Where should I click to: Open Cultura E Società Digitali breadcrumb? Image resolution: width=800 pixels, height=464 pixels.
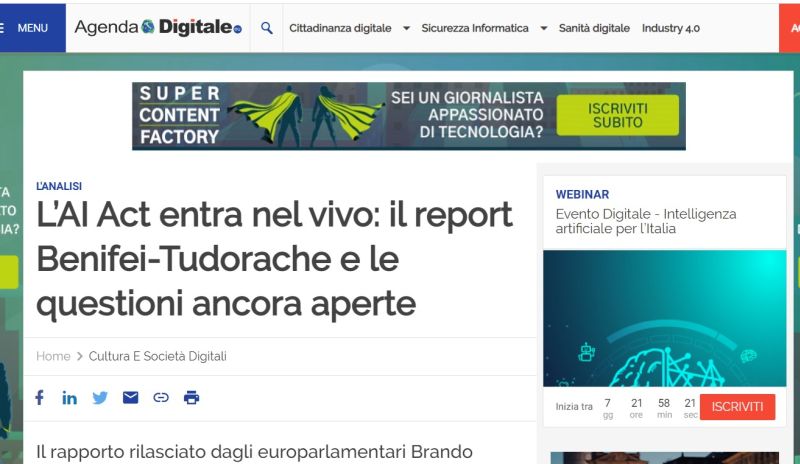pos(158,356)
